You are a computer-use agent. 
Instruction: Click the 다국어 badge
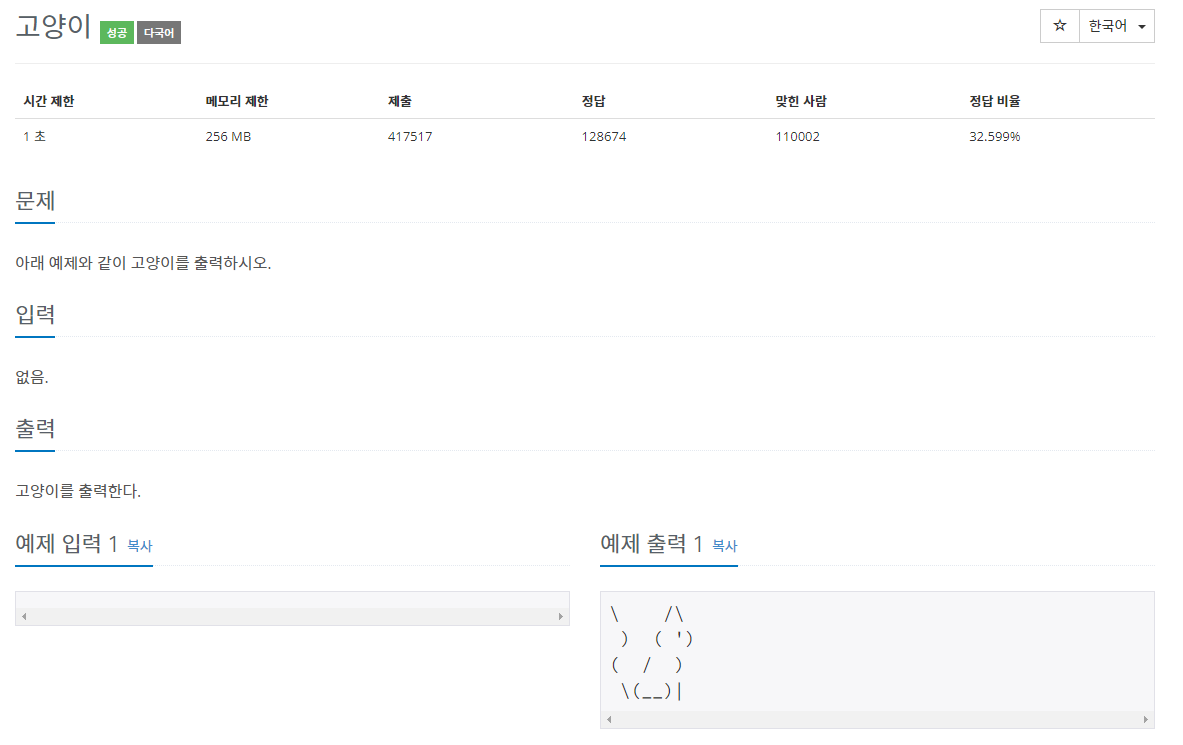pos(158,32)
